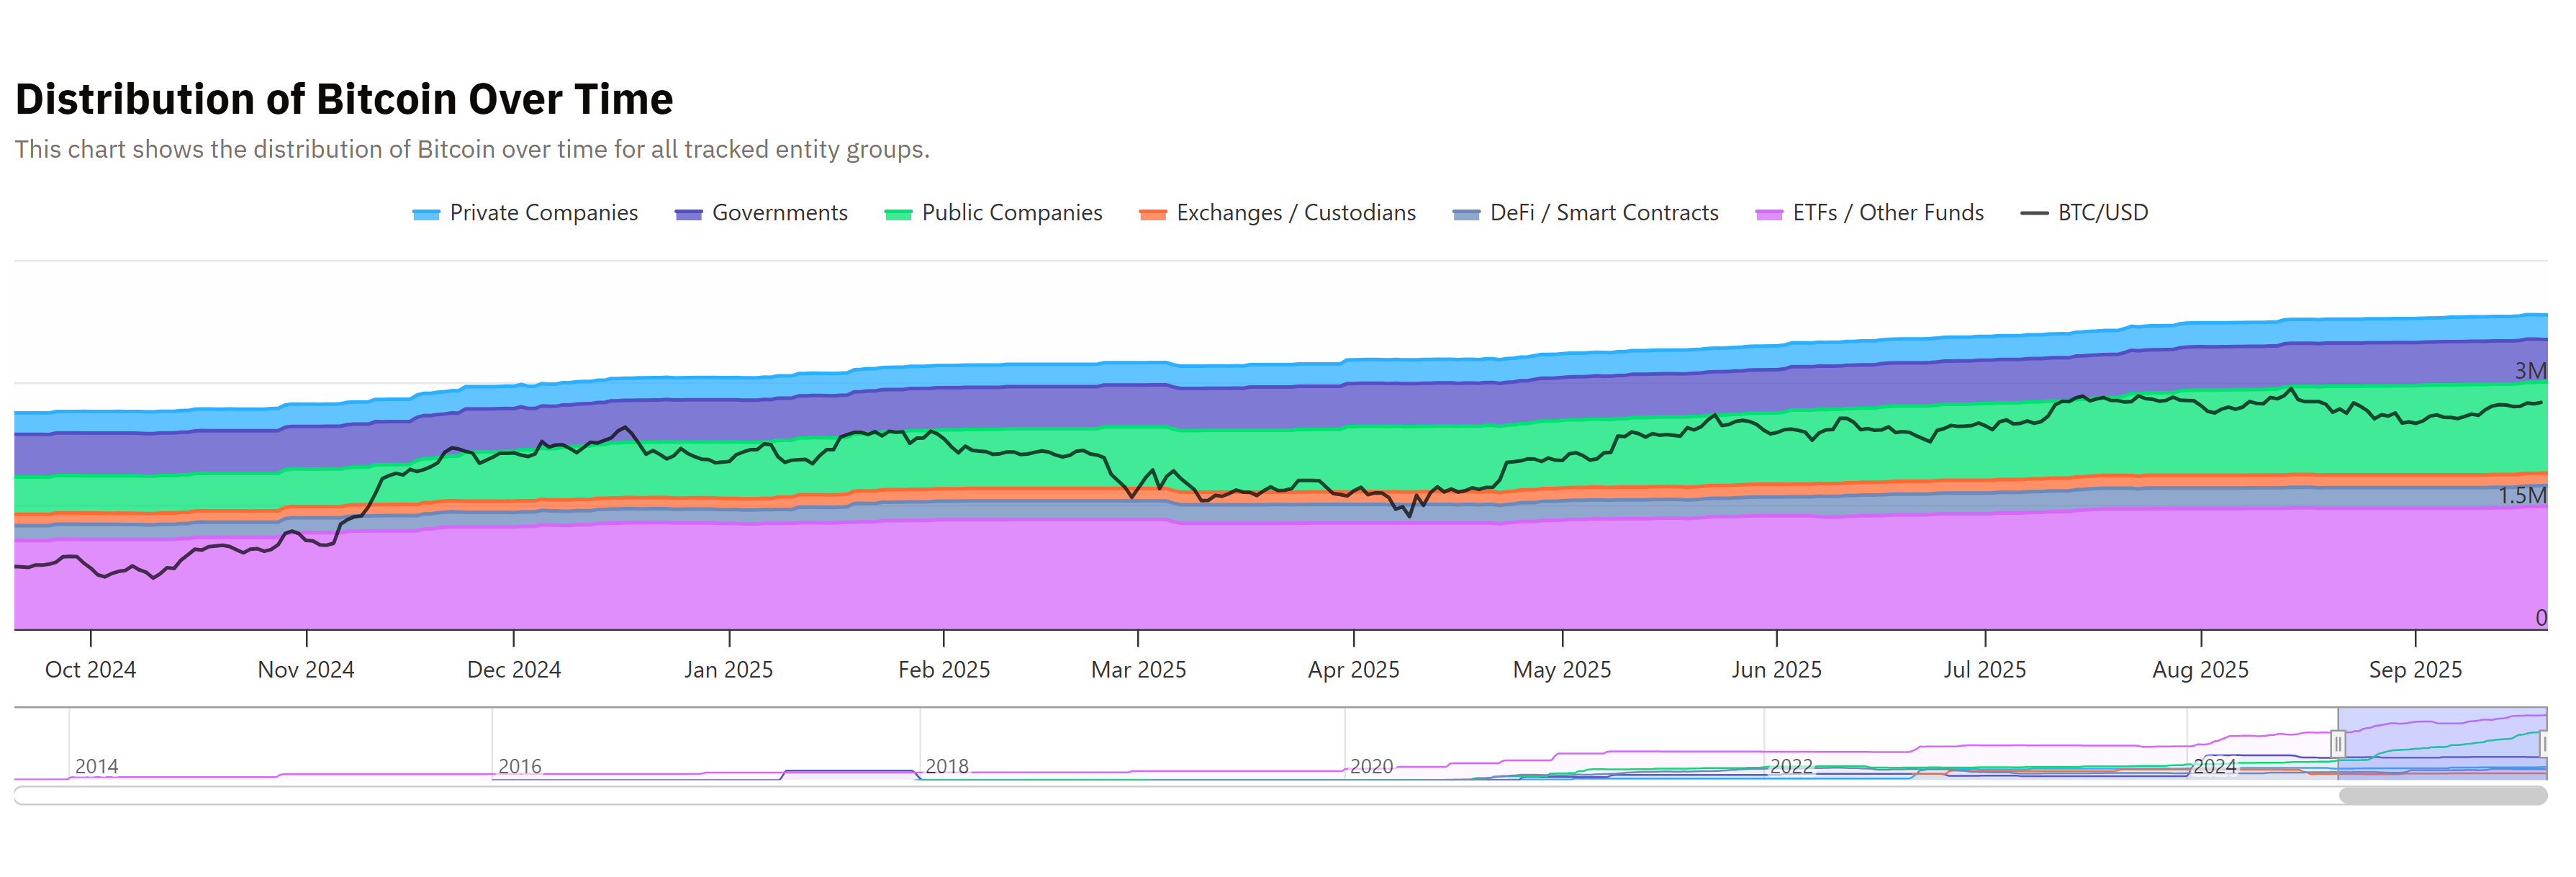Click the 3M y-axis value label
The height and width of the screenshot is (877, 2576).
pyautogui.click(x=2530, y=371)
